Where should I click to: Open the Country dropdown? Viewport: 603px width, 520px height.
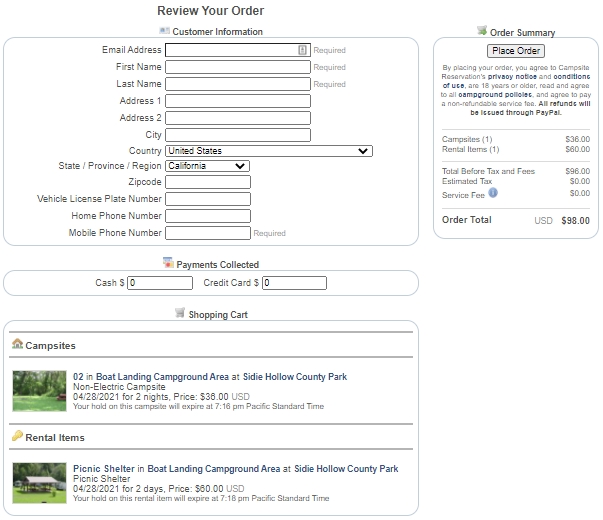269,151
